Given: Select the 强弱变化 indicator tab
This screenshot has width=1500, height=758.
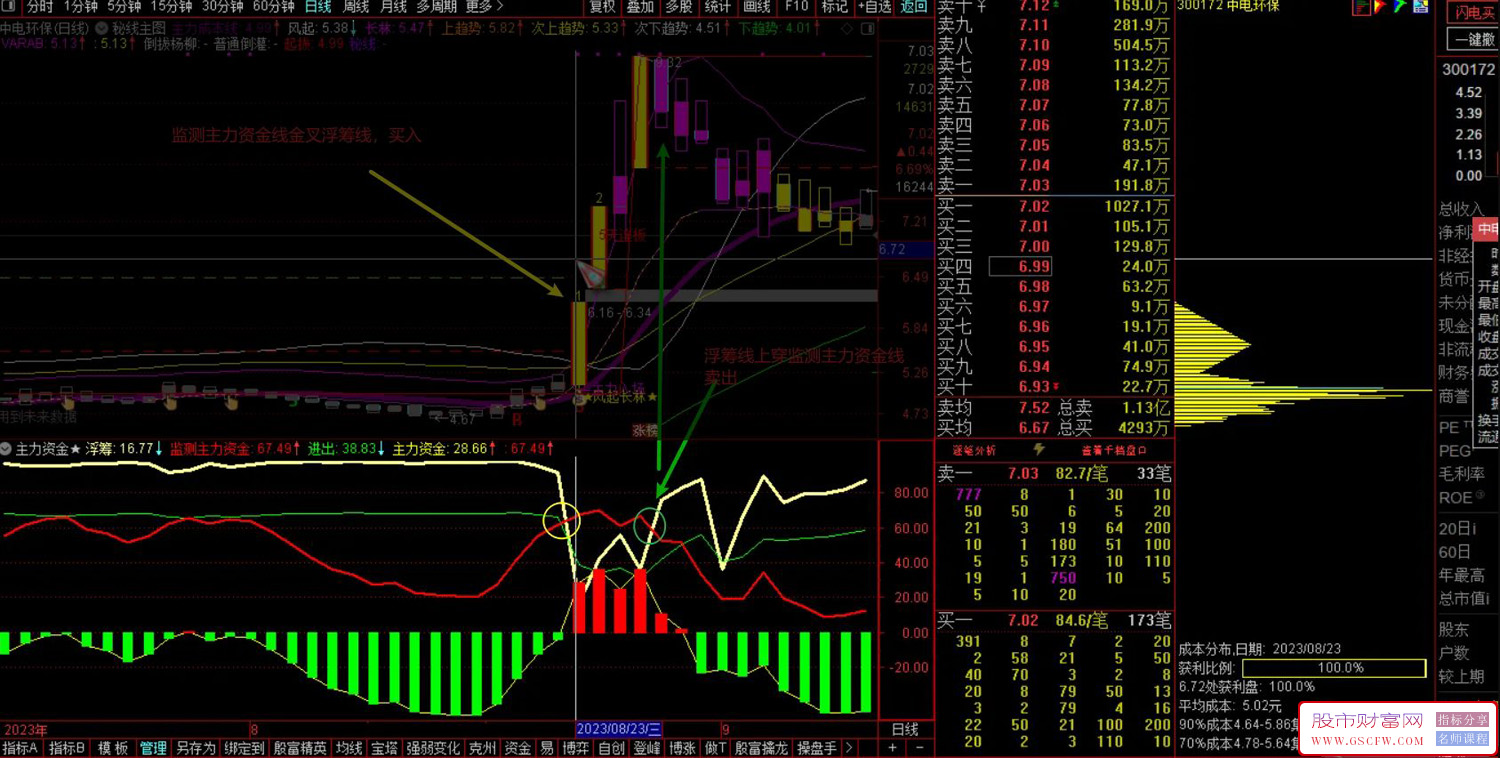Looking at the screenshot, I should coord(434,748).
